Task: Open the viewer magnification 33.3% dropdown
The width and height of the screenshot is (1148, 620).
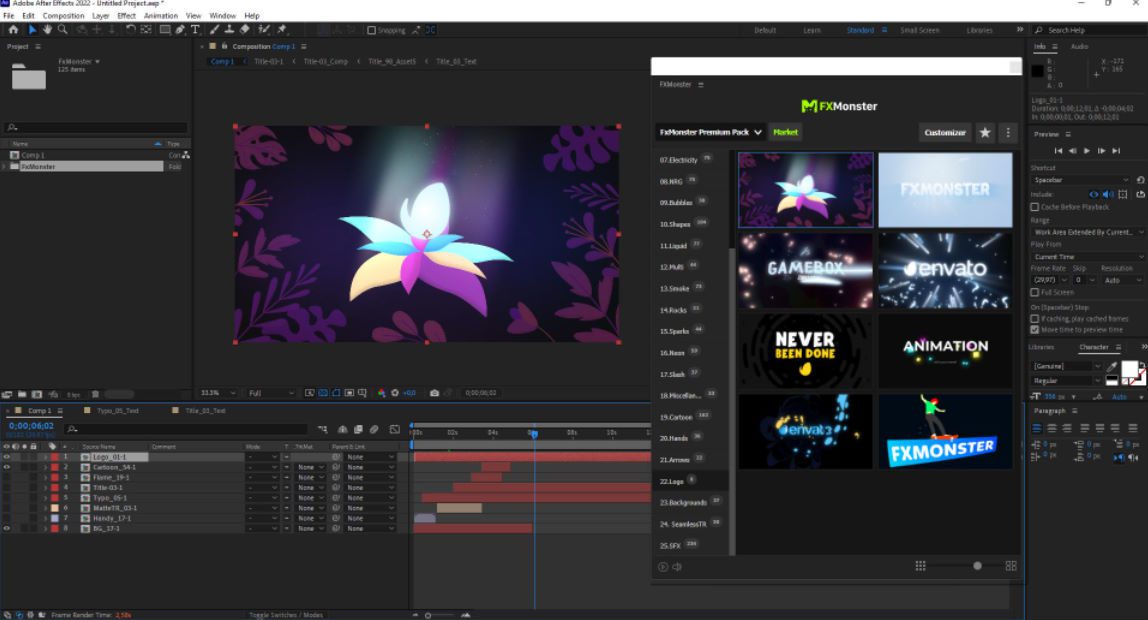Action: click(x=219, y=393)
